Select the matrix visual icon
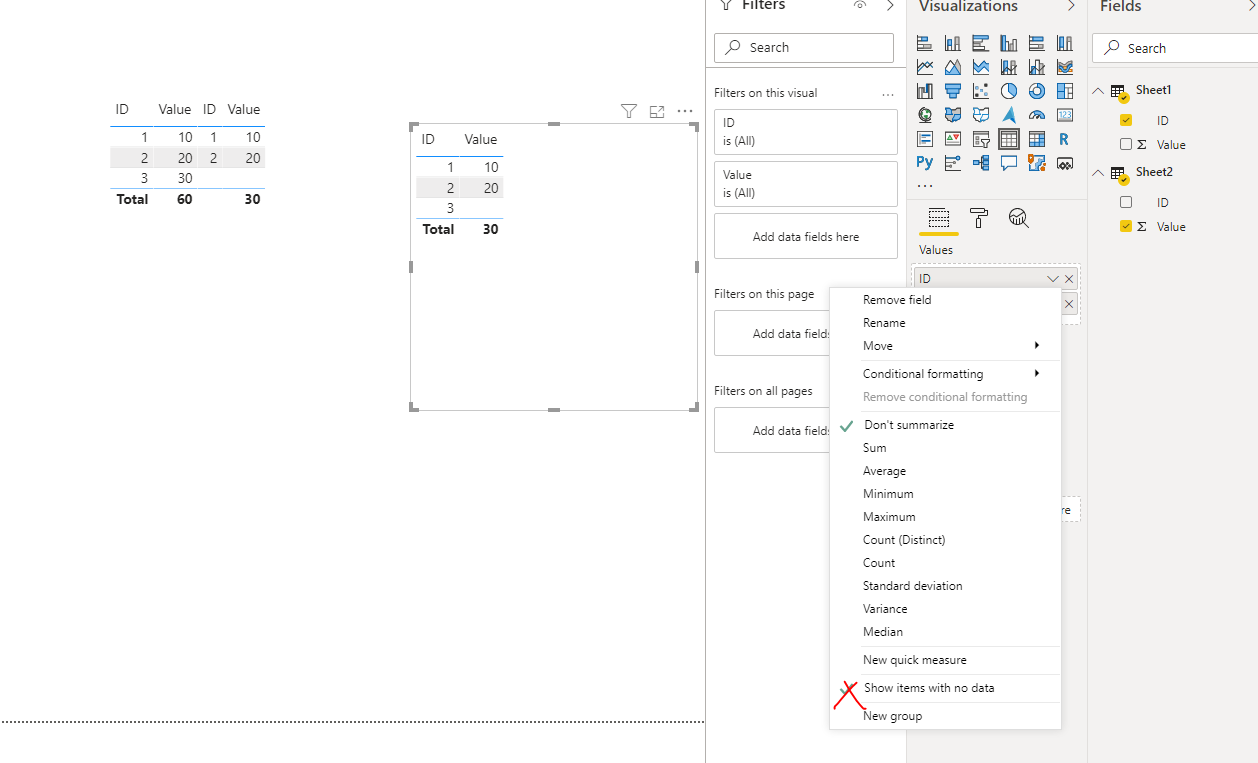 [1036, 139]
